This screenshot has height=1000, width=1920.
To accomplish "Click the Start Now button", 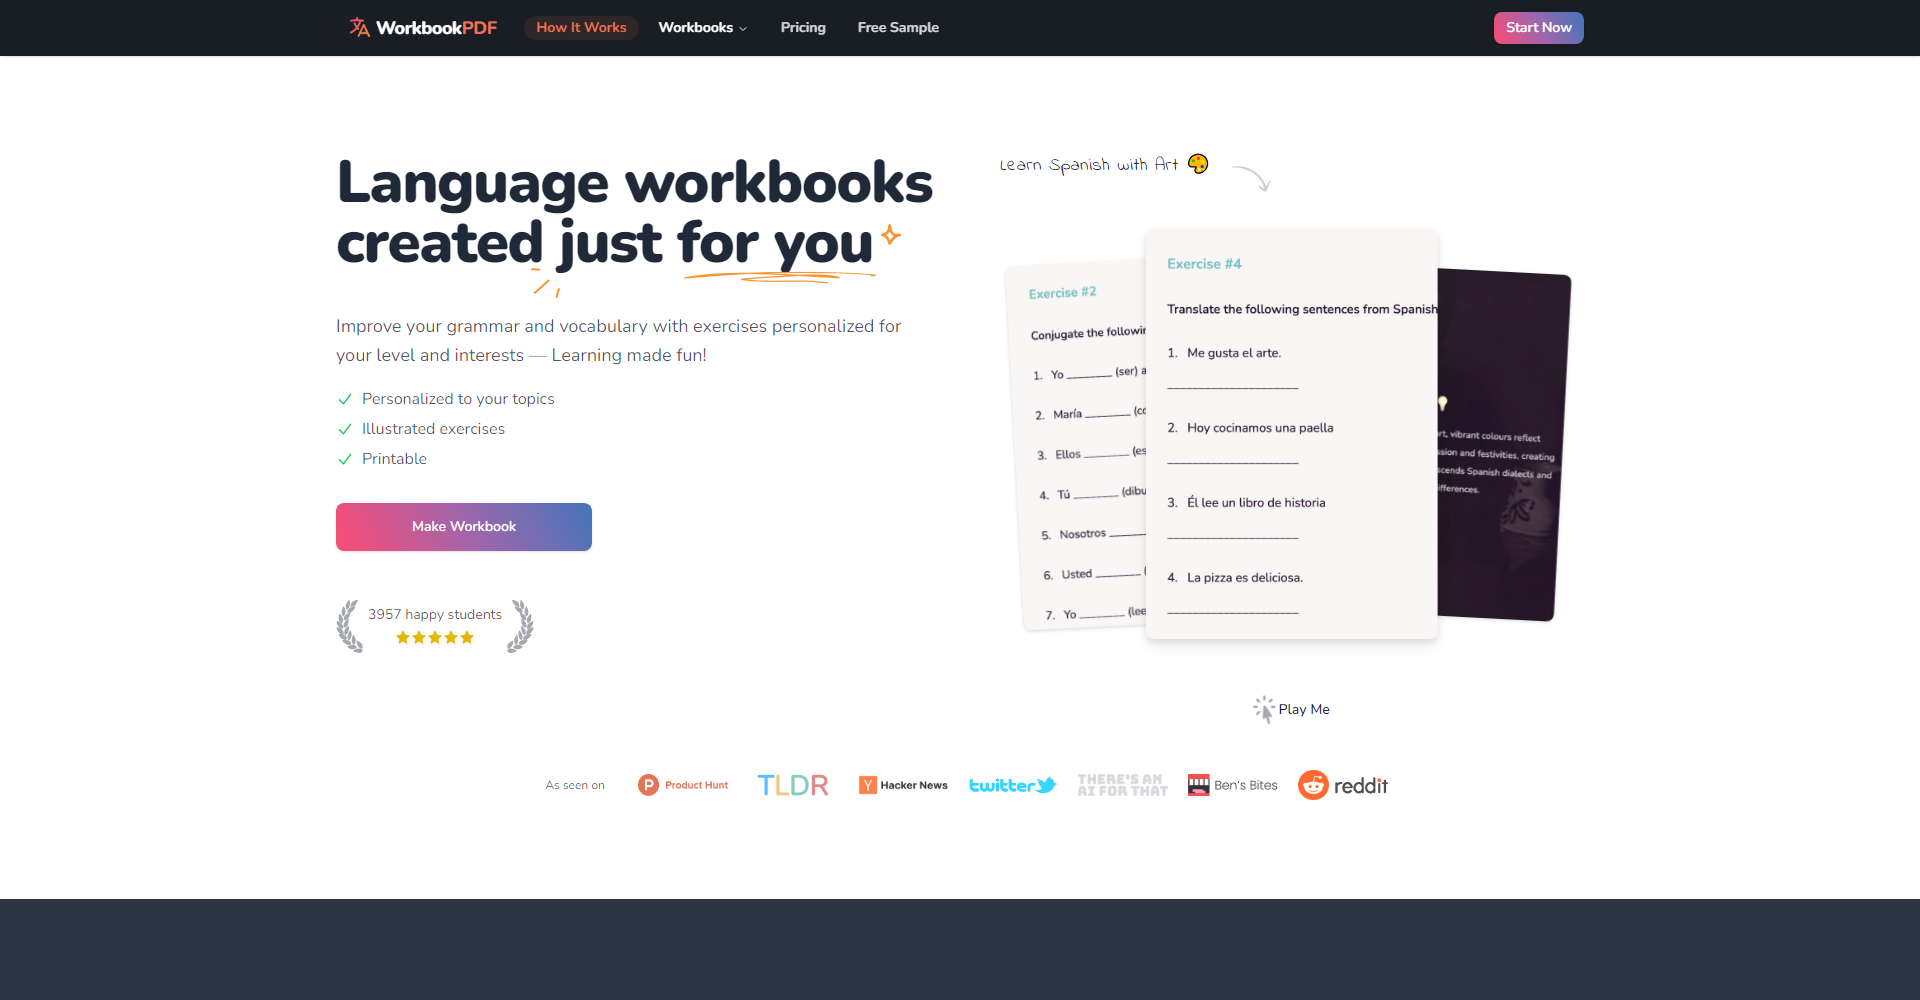I will coord(1538,27).
